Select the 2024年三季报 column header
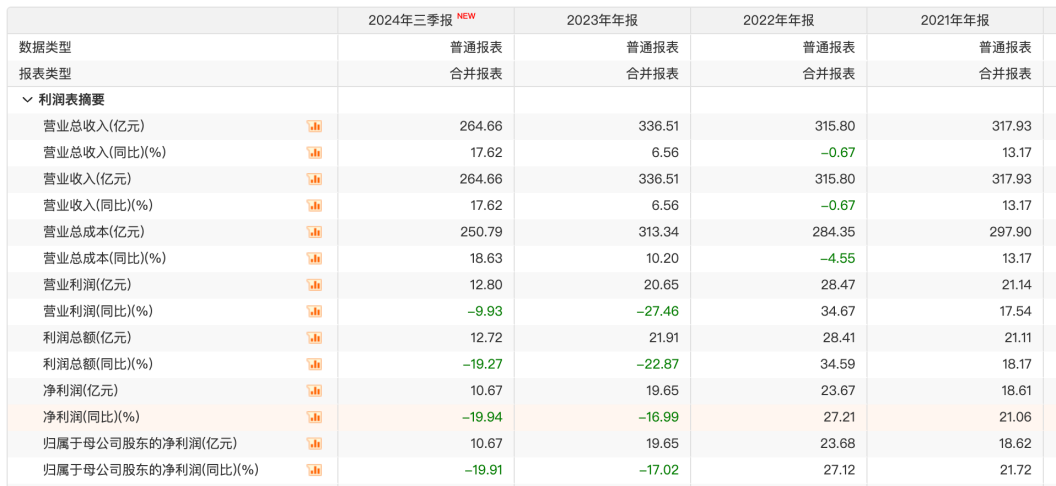 [414, 20]
